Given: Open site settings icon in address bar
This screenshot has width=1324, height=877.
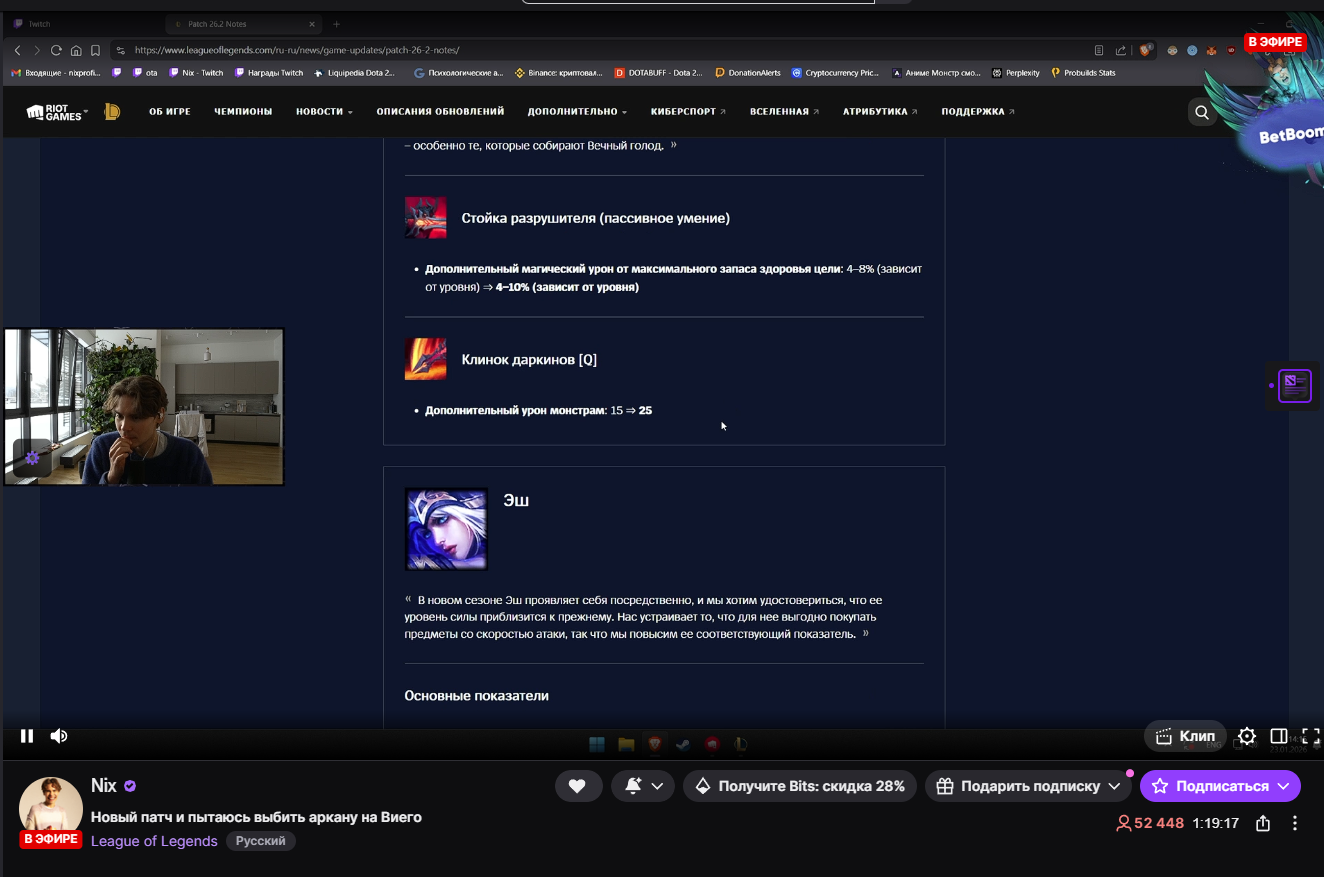Looking at the screenshot, I should pyautogui.click(x=120, y=50).
